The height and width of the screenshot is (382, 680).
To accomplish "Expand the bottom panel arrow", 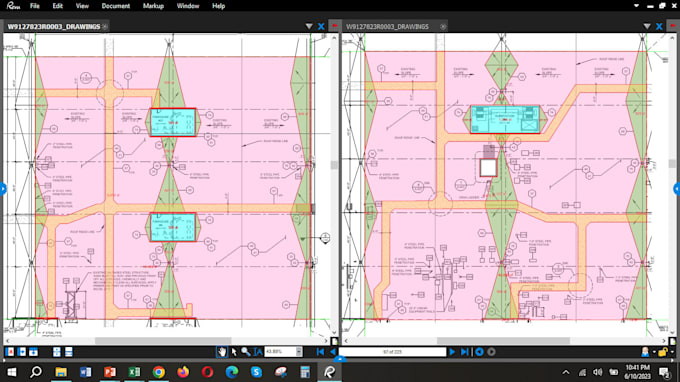I will (x=340, y=359).
